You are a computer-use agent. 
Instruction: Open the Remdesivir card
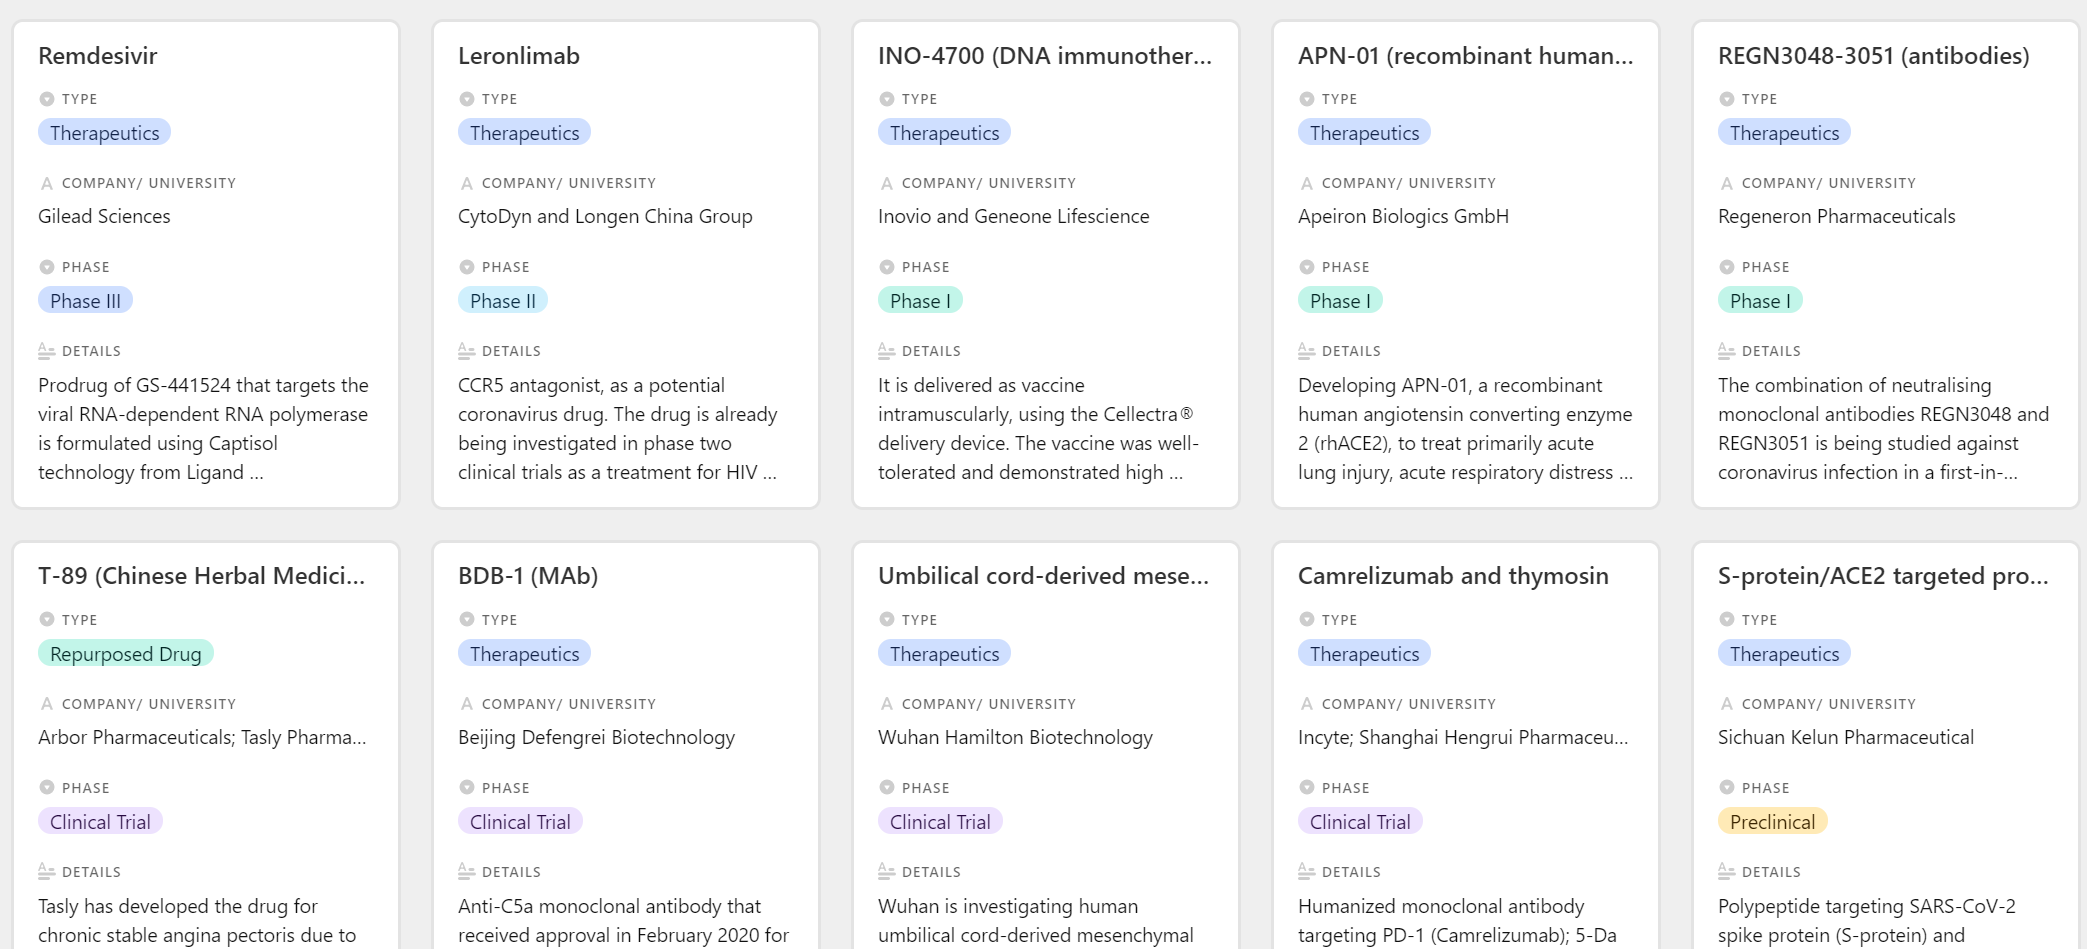(x=97, y=56)
